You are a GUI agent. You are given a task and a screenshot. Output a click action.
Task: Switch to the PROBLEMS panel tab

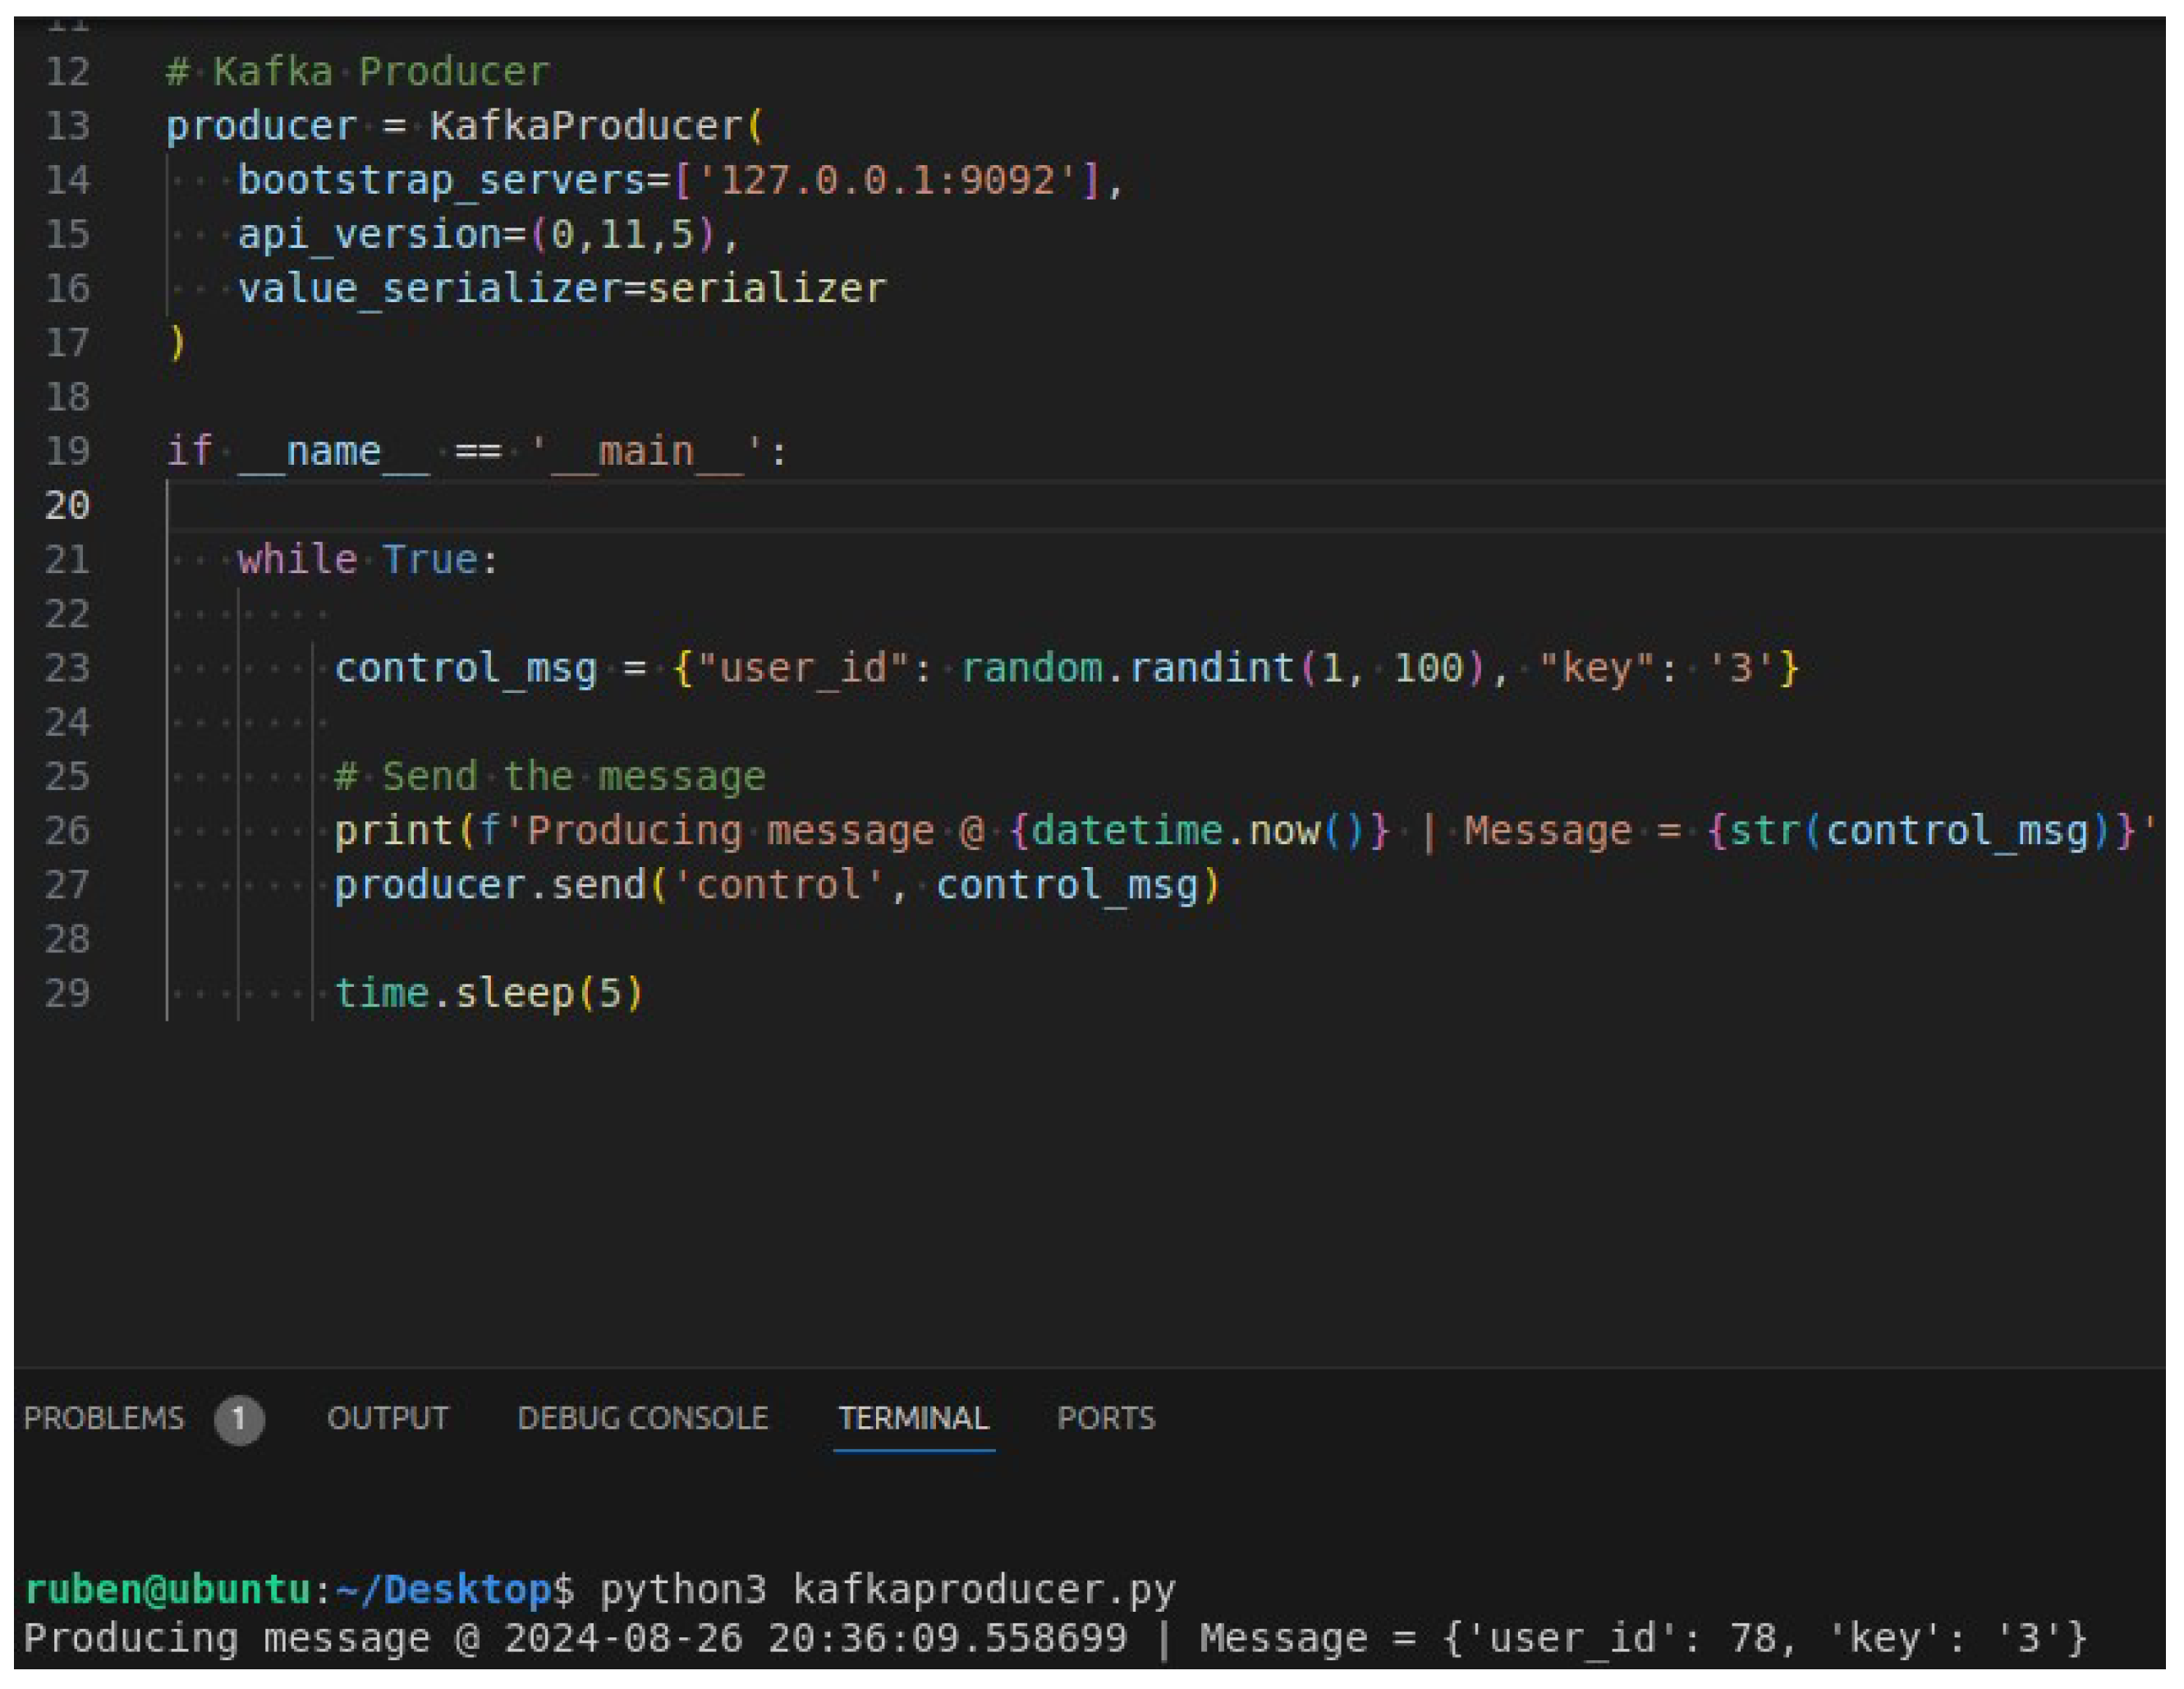click(104, 1417)
